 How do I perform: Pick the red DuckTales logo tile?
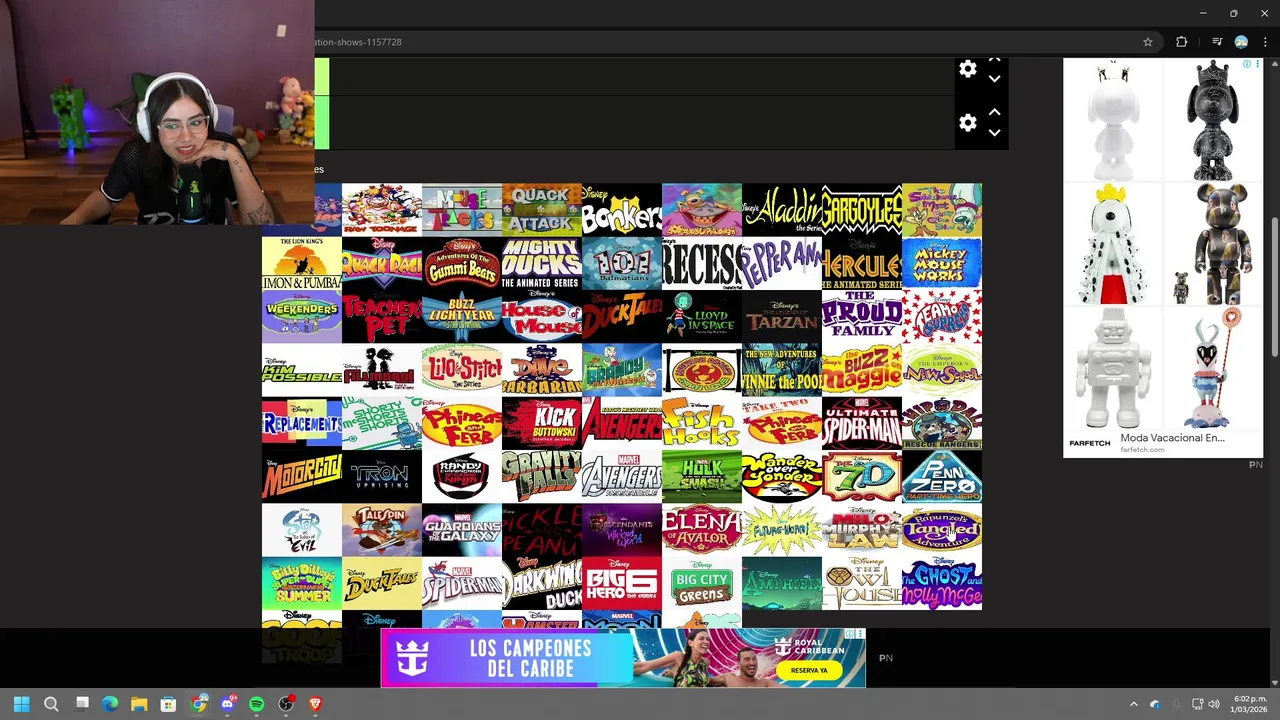(621, 317)
